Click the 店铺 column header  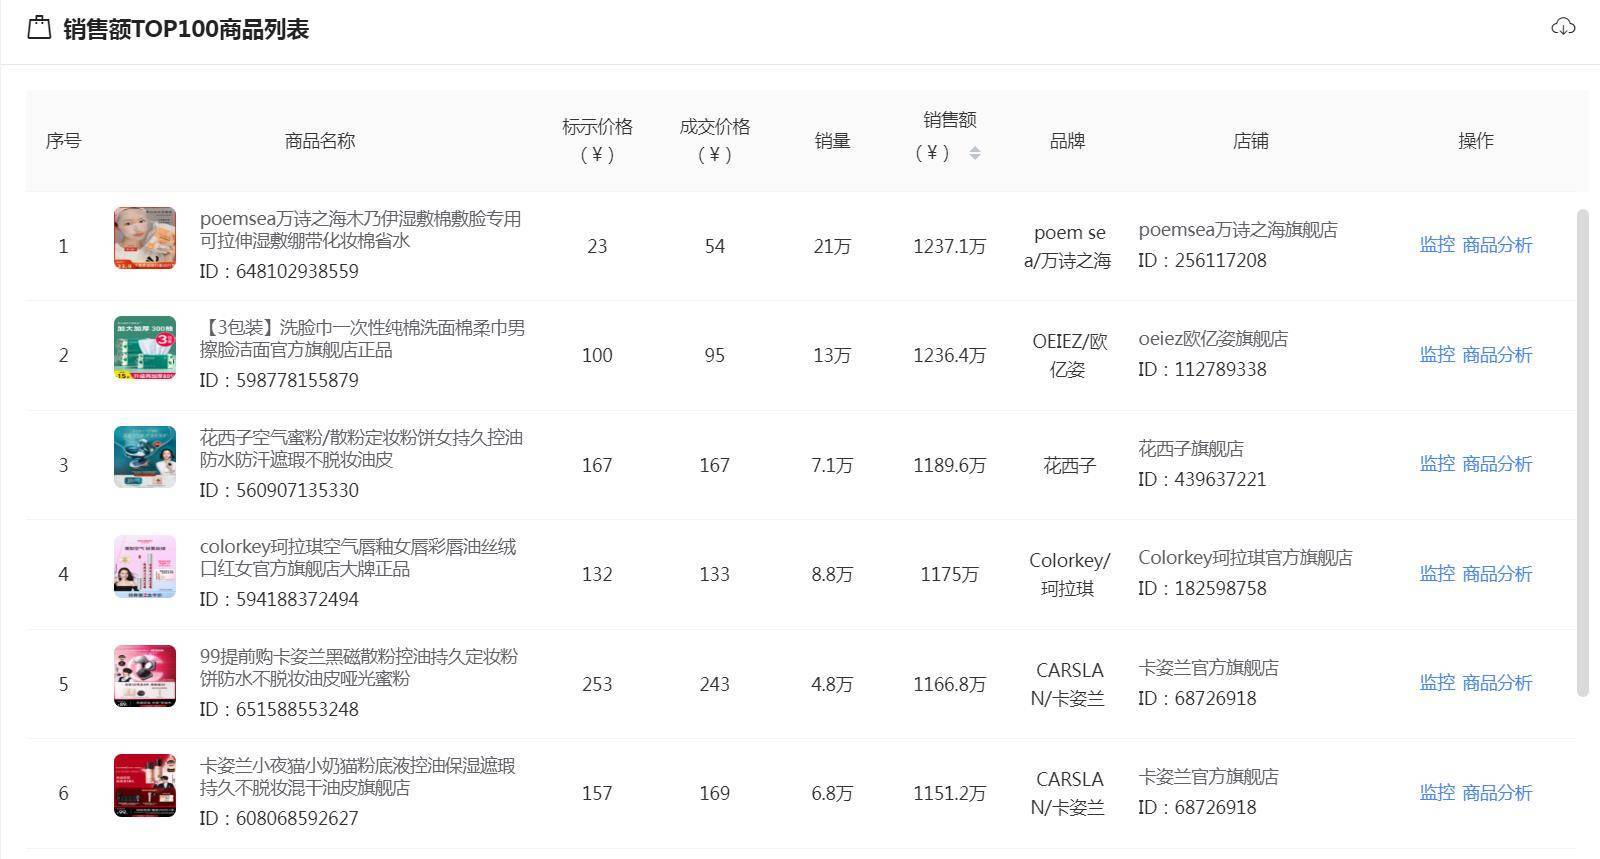click(x=1250, y=141)
